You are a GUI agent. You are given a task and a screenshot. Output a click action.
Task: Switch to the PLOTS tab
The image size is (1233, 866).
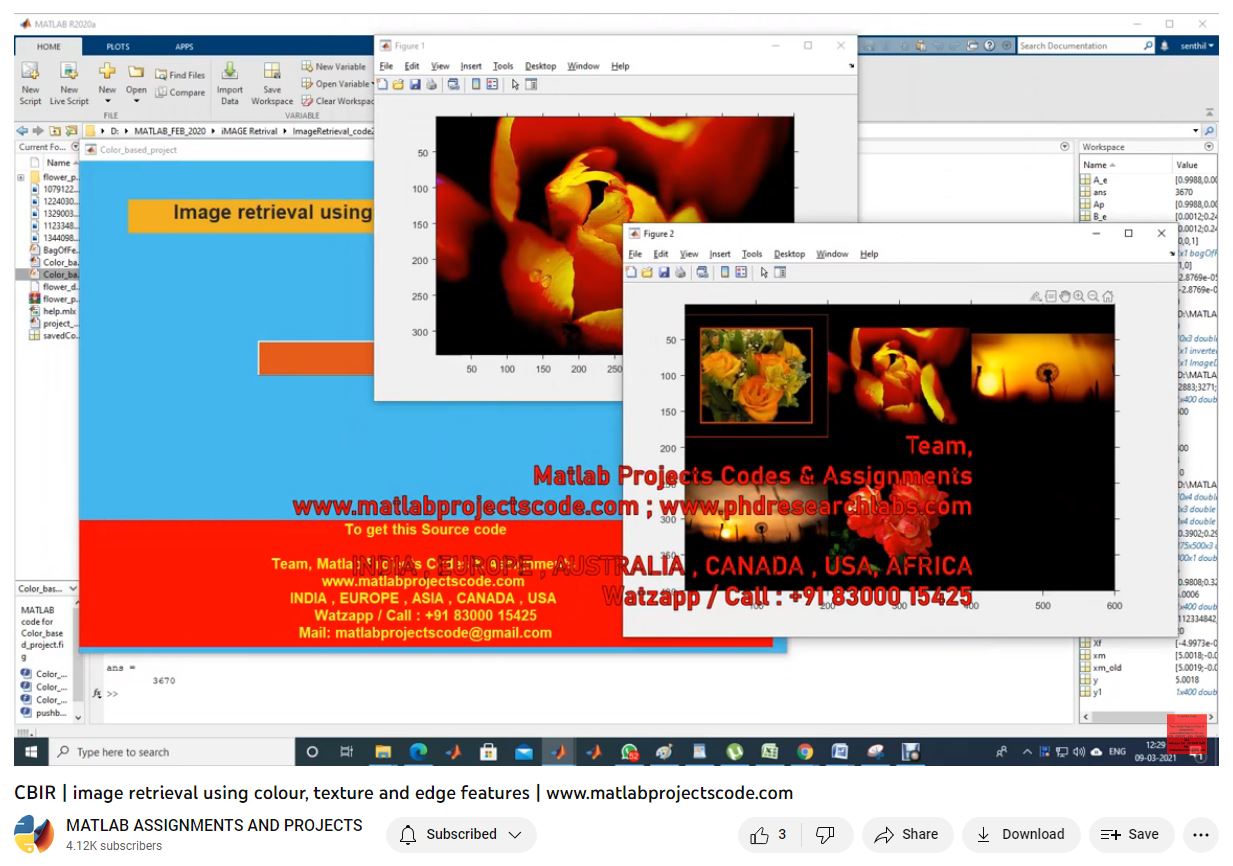[x=118, y=46]
